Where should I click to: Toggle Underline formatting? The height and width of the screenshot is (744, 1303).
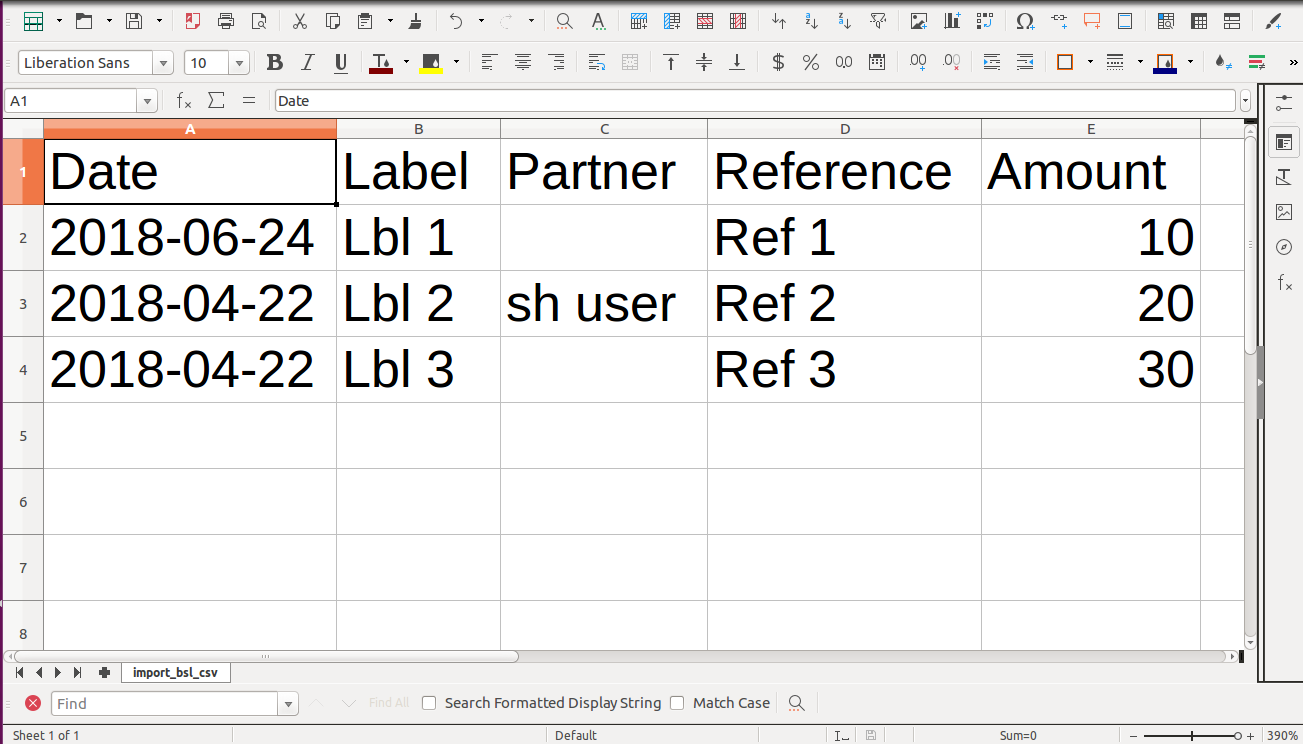[341, 62]
